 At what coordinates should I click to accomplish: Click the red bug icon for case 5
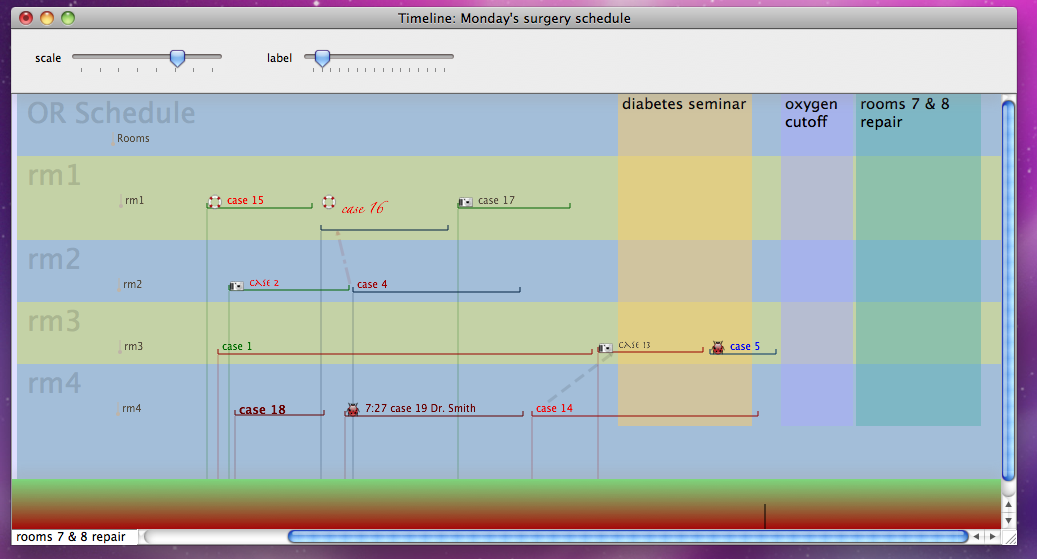717,347
